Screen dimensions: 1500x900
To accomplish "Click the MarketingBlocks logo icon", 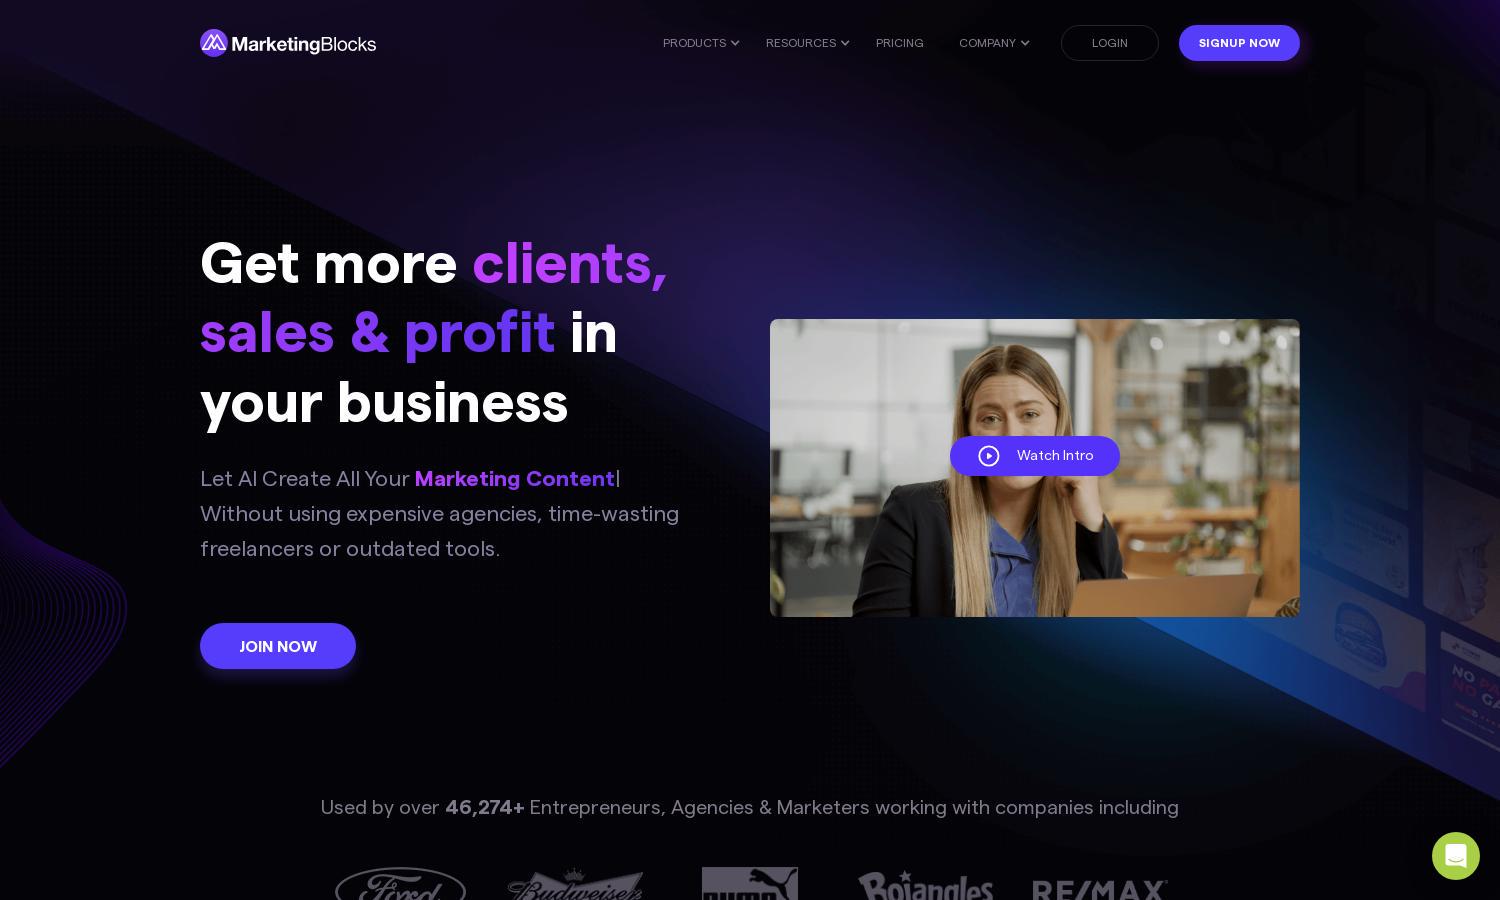I will pos(214,43).
